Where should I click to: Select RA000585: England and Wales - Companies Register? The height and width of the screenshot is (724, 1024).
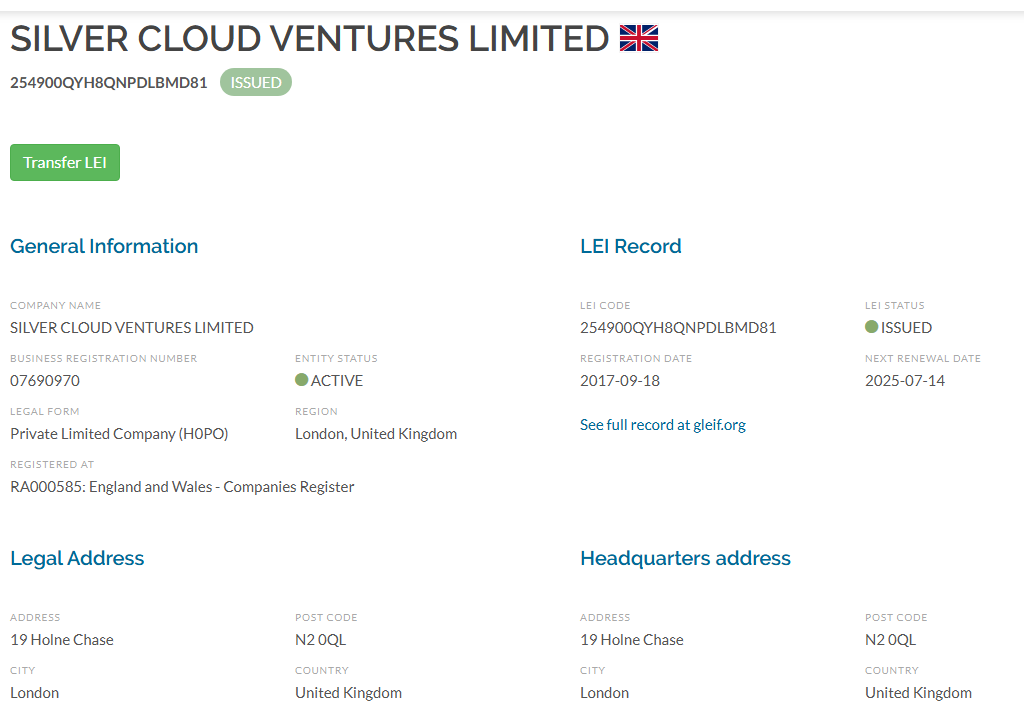pos(182,487)
